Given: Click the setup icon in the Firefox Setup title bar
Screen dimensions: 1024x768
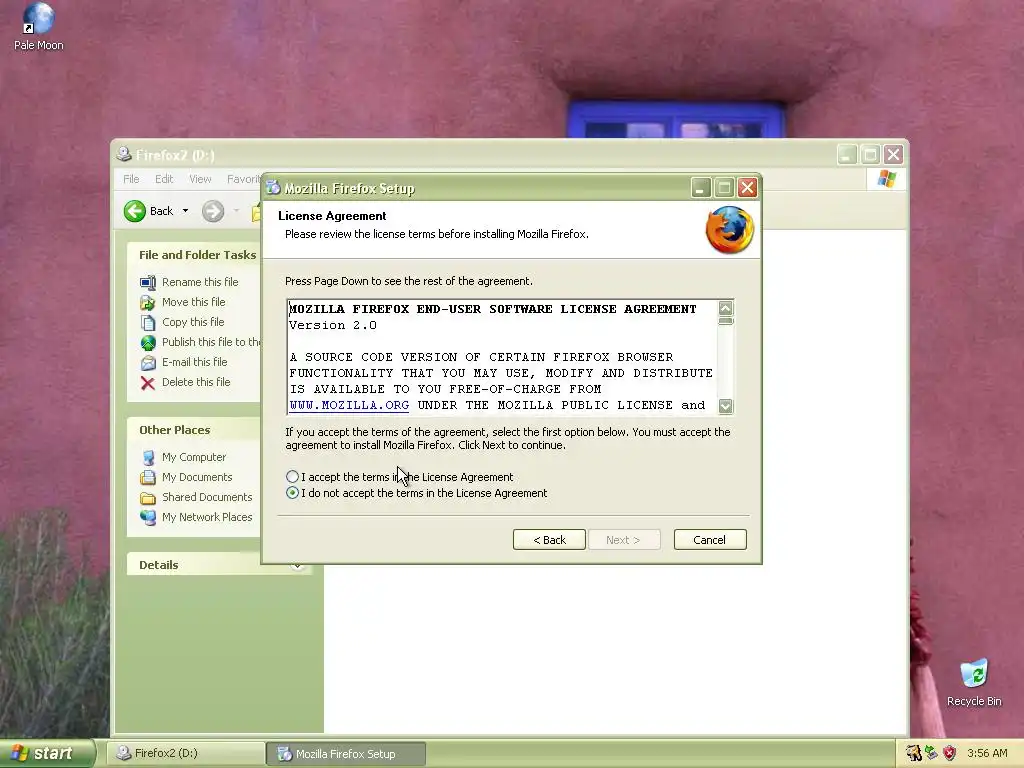Looking at the screenshot, I should point(273,188).
